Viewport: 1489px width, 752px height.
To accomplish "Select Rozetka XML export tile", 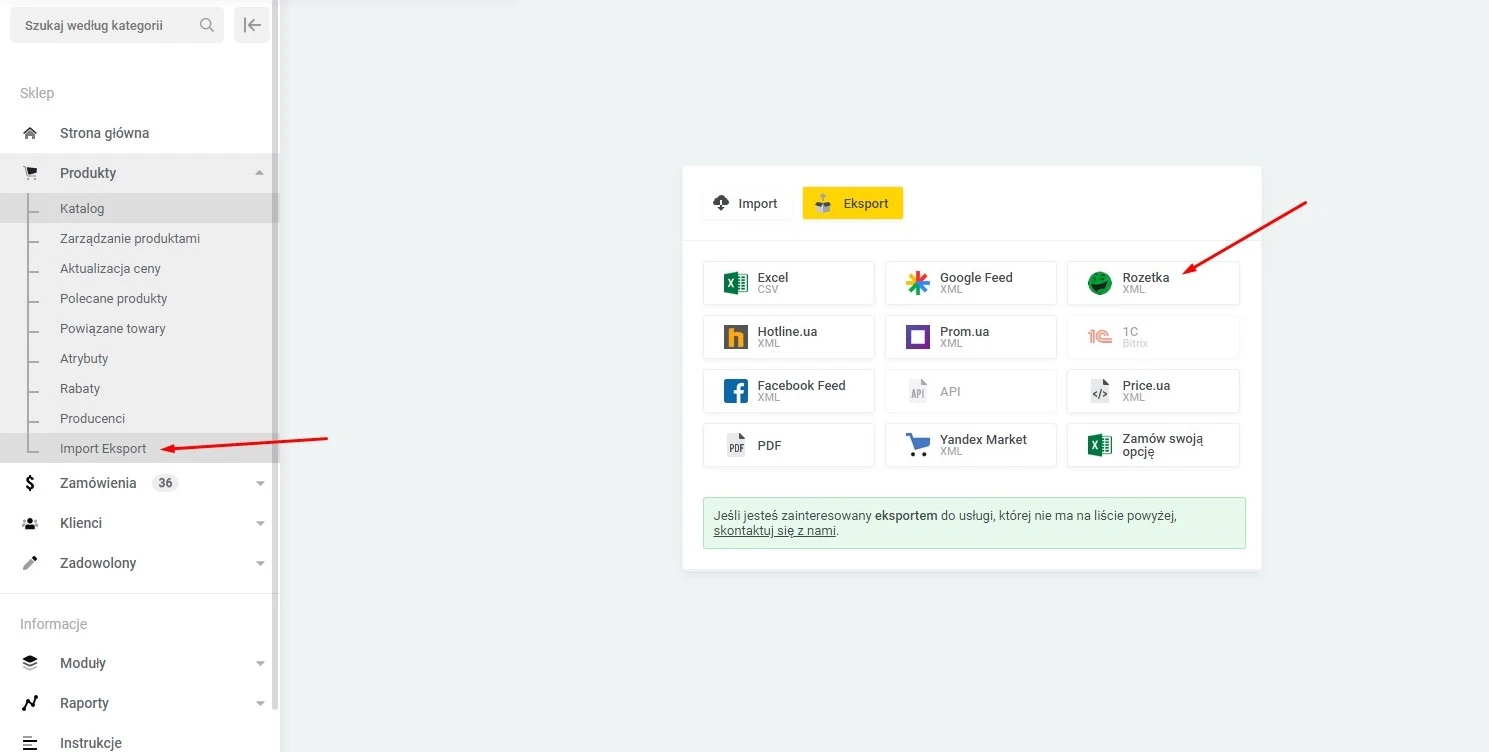I will coord(1152,283).
